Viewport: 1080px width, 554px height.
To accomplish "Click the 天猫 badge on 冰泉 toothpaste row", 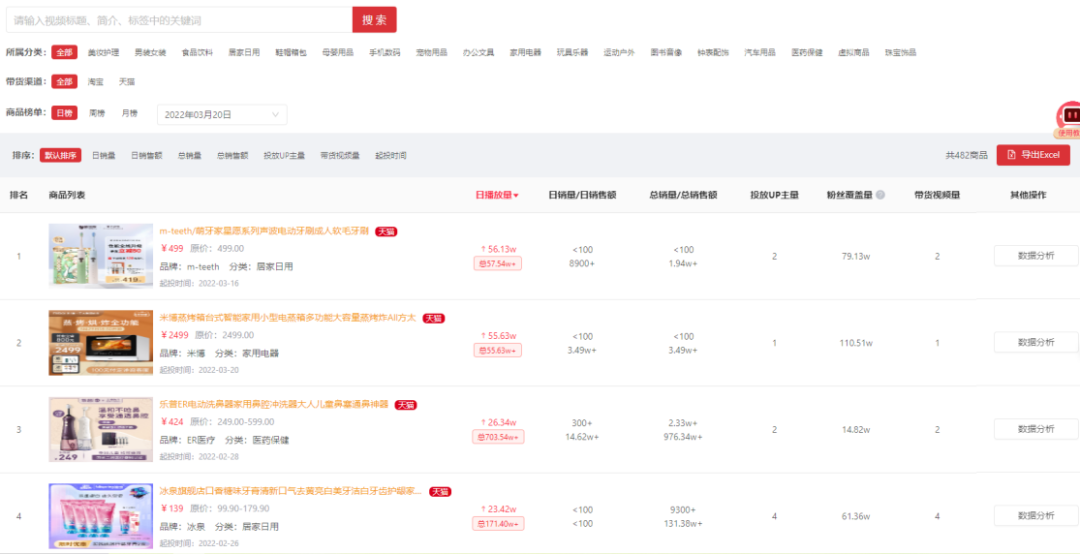I will 440,492.
